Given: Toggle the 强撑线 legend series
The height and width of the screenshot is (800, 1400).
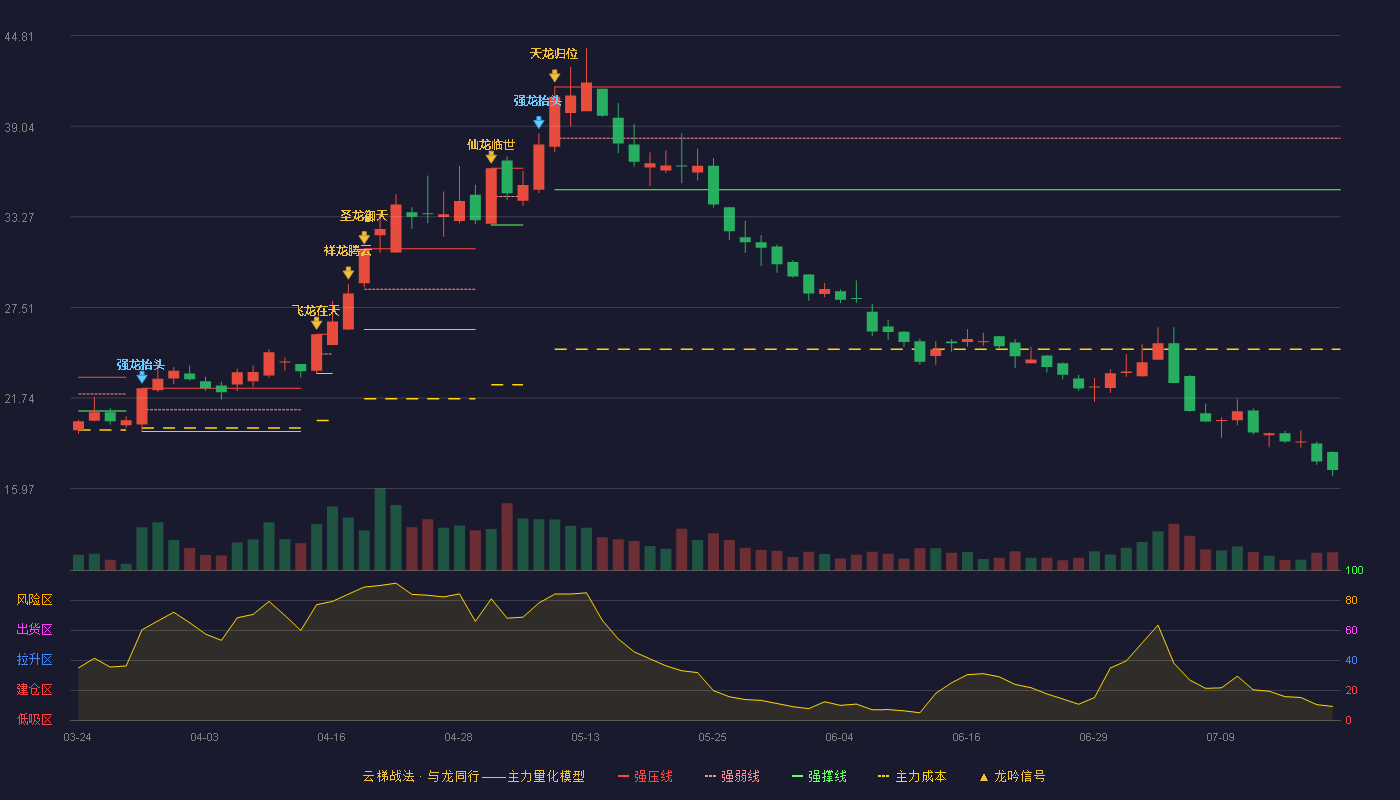Looking at the screenshot, I should click(819, 776).
